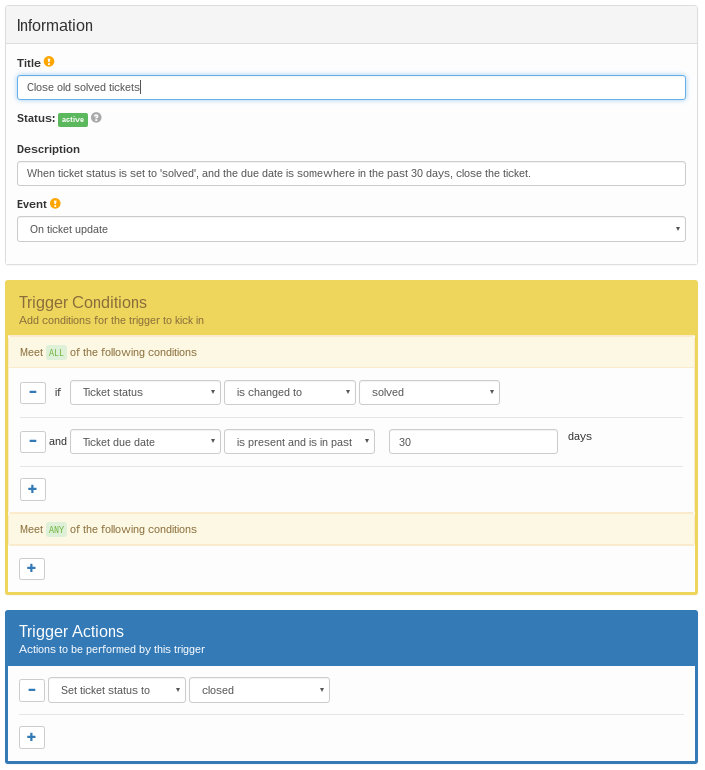
Task: Open the 'Ticket status' field dropdown
Action: coord(145,392)
